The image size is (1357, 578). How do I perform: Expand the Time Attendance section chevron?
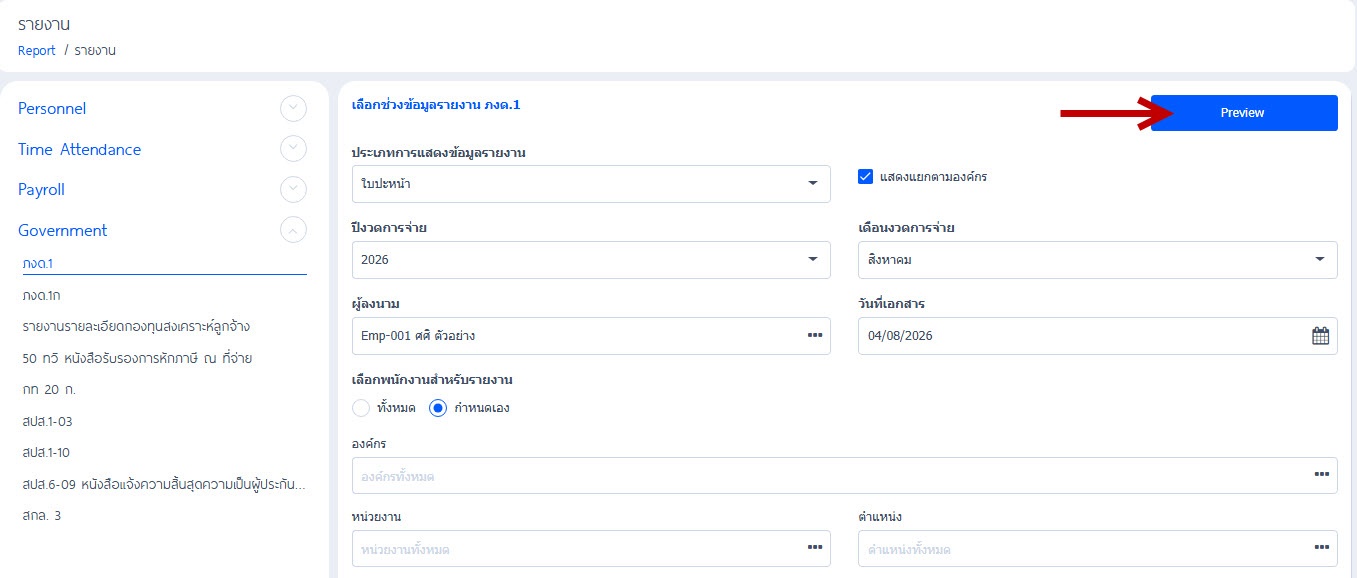tap(293, 149)
